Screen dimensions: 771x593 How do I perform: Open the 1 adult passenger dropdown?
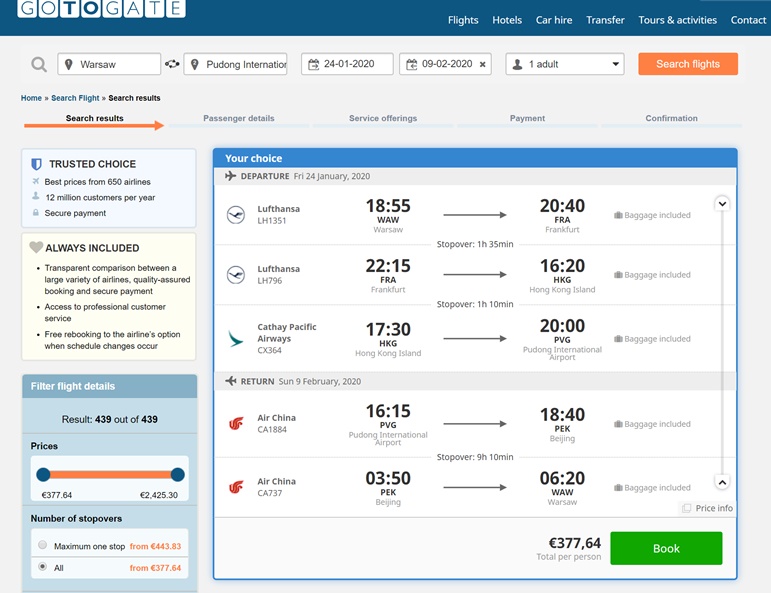(x=565, y=64)
